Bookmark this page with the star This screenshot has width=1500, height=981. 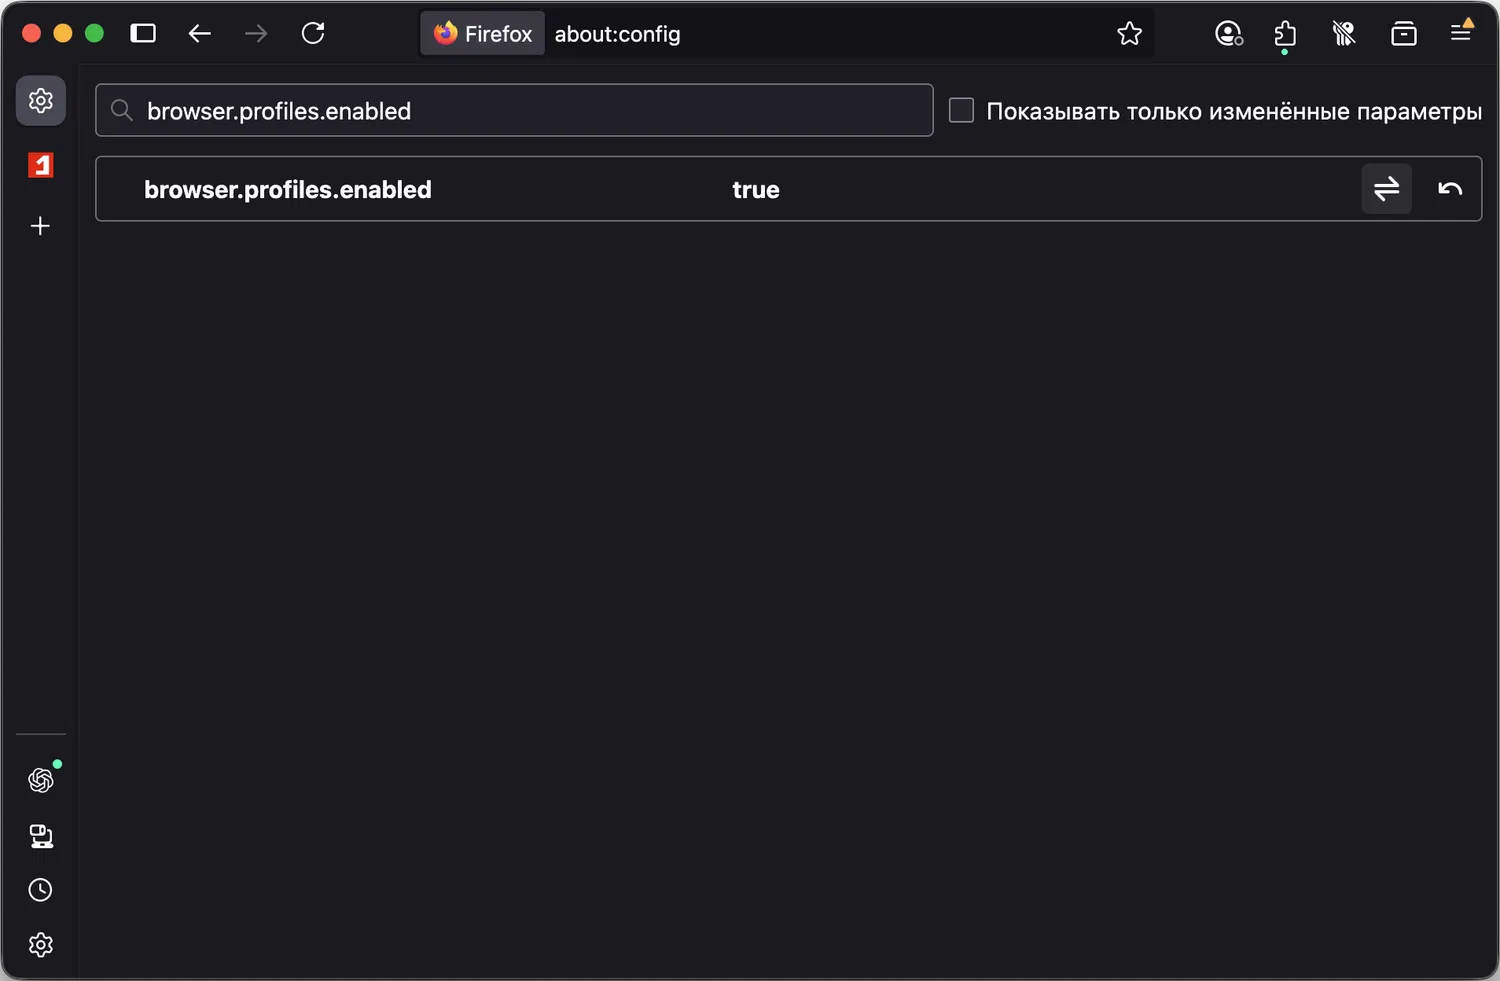point(1129,34)
